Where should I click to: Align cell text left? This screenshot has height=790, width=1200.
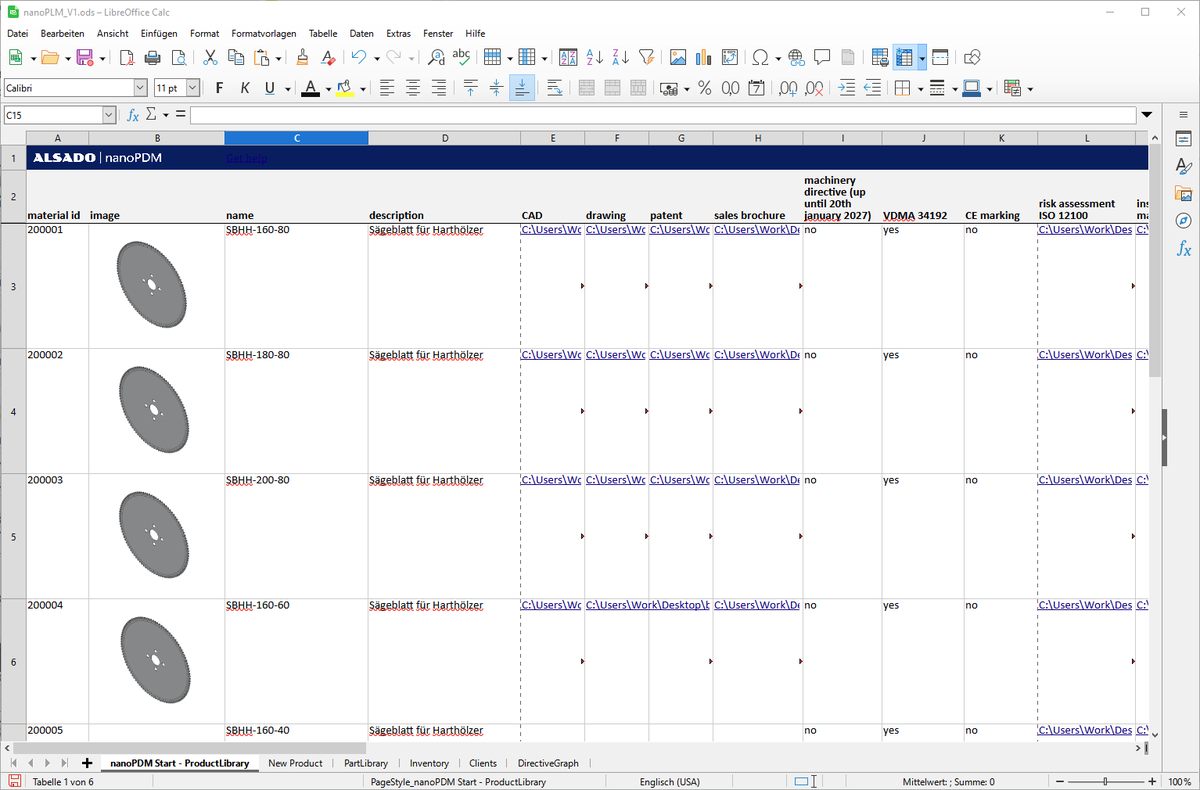(x=387, y=88)
